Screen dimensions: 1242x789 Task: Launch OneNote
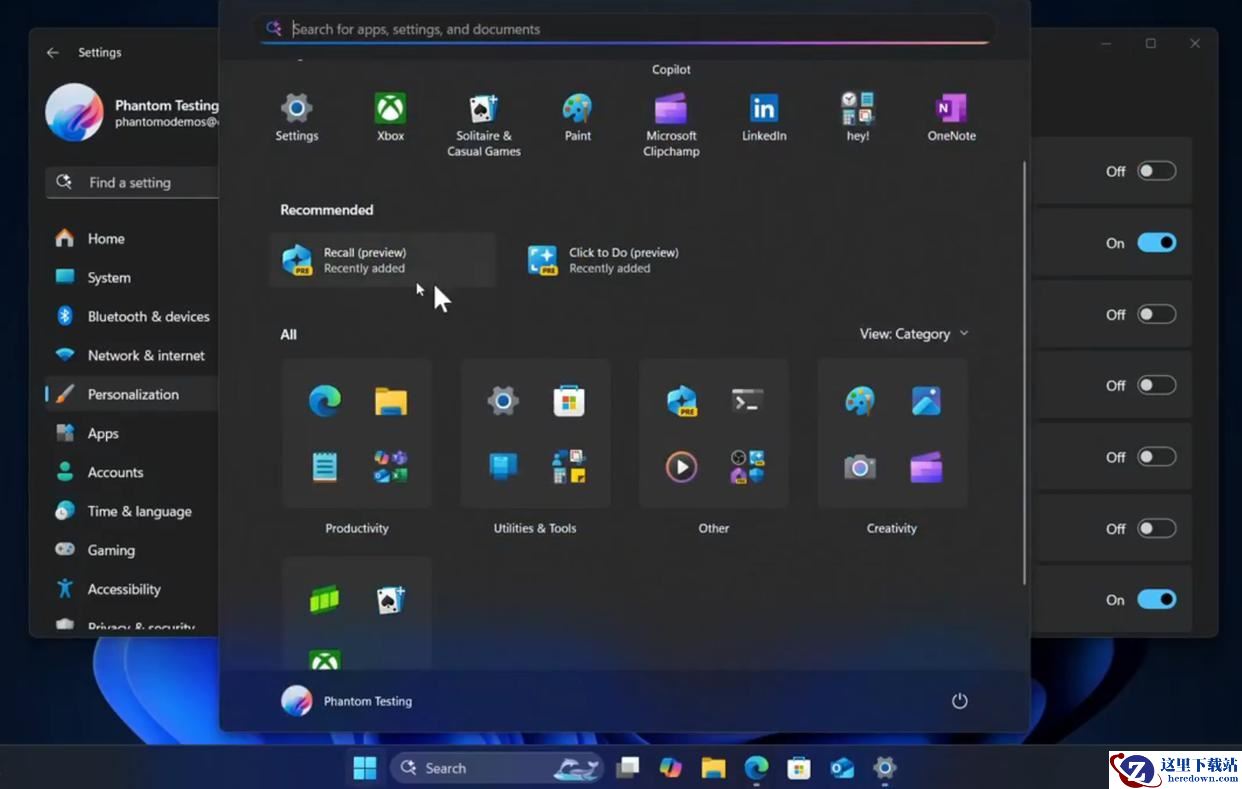click(951, 117)
